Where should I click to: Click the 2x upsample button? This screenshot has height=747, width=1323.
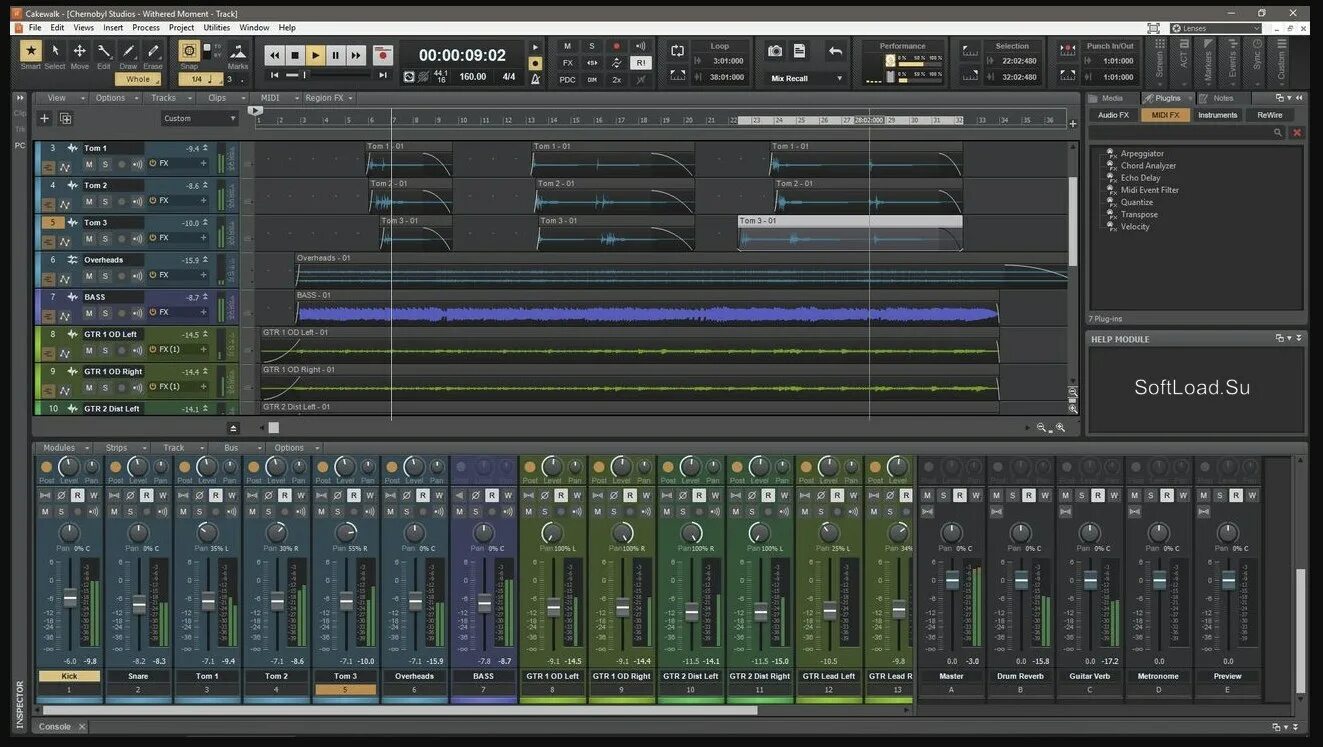coord(616,79)
